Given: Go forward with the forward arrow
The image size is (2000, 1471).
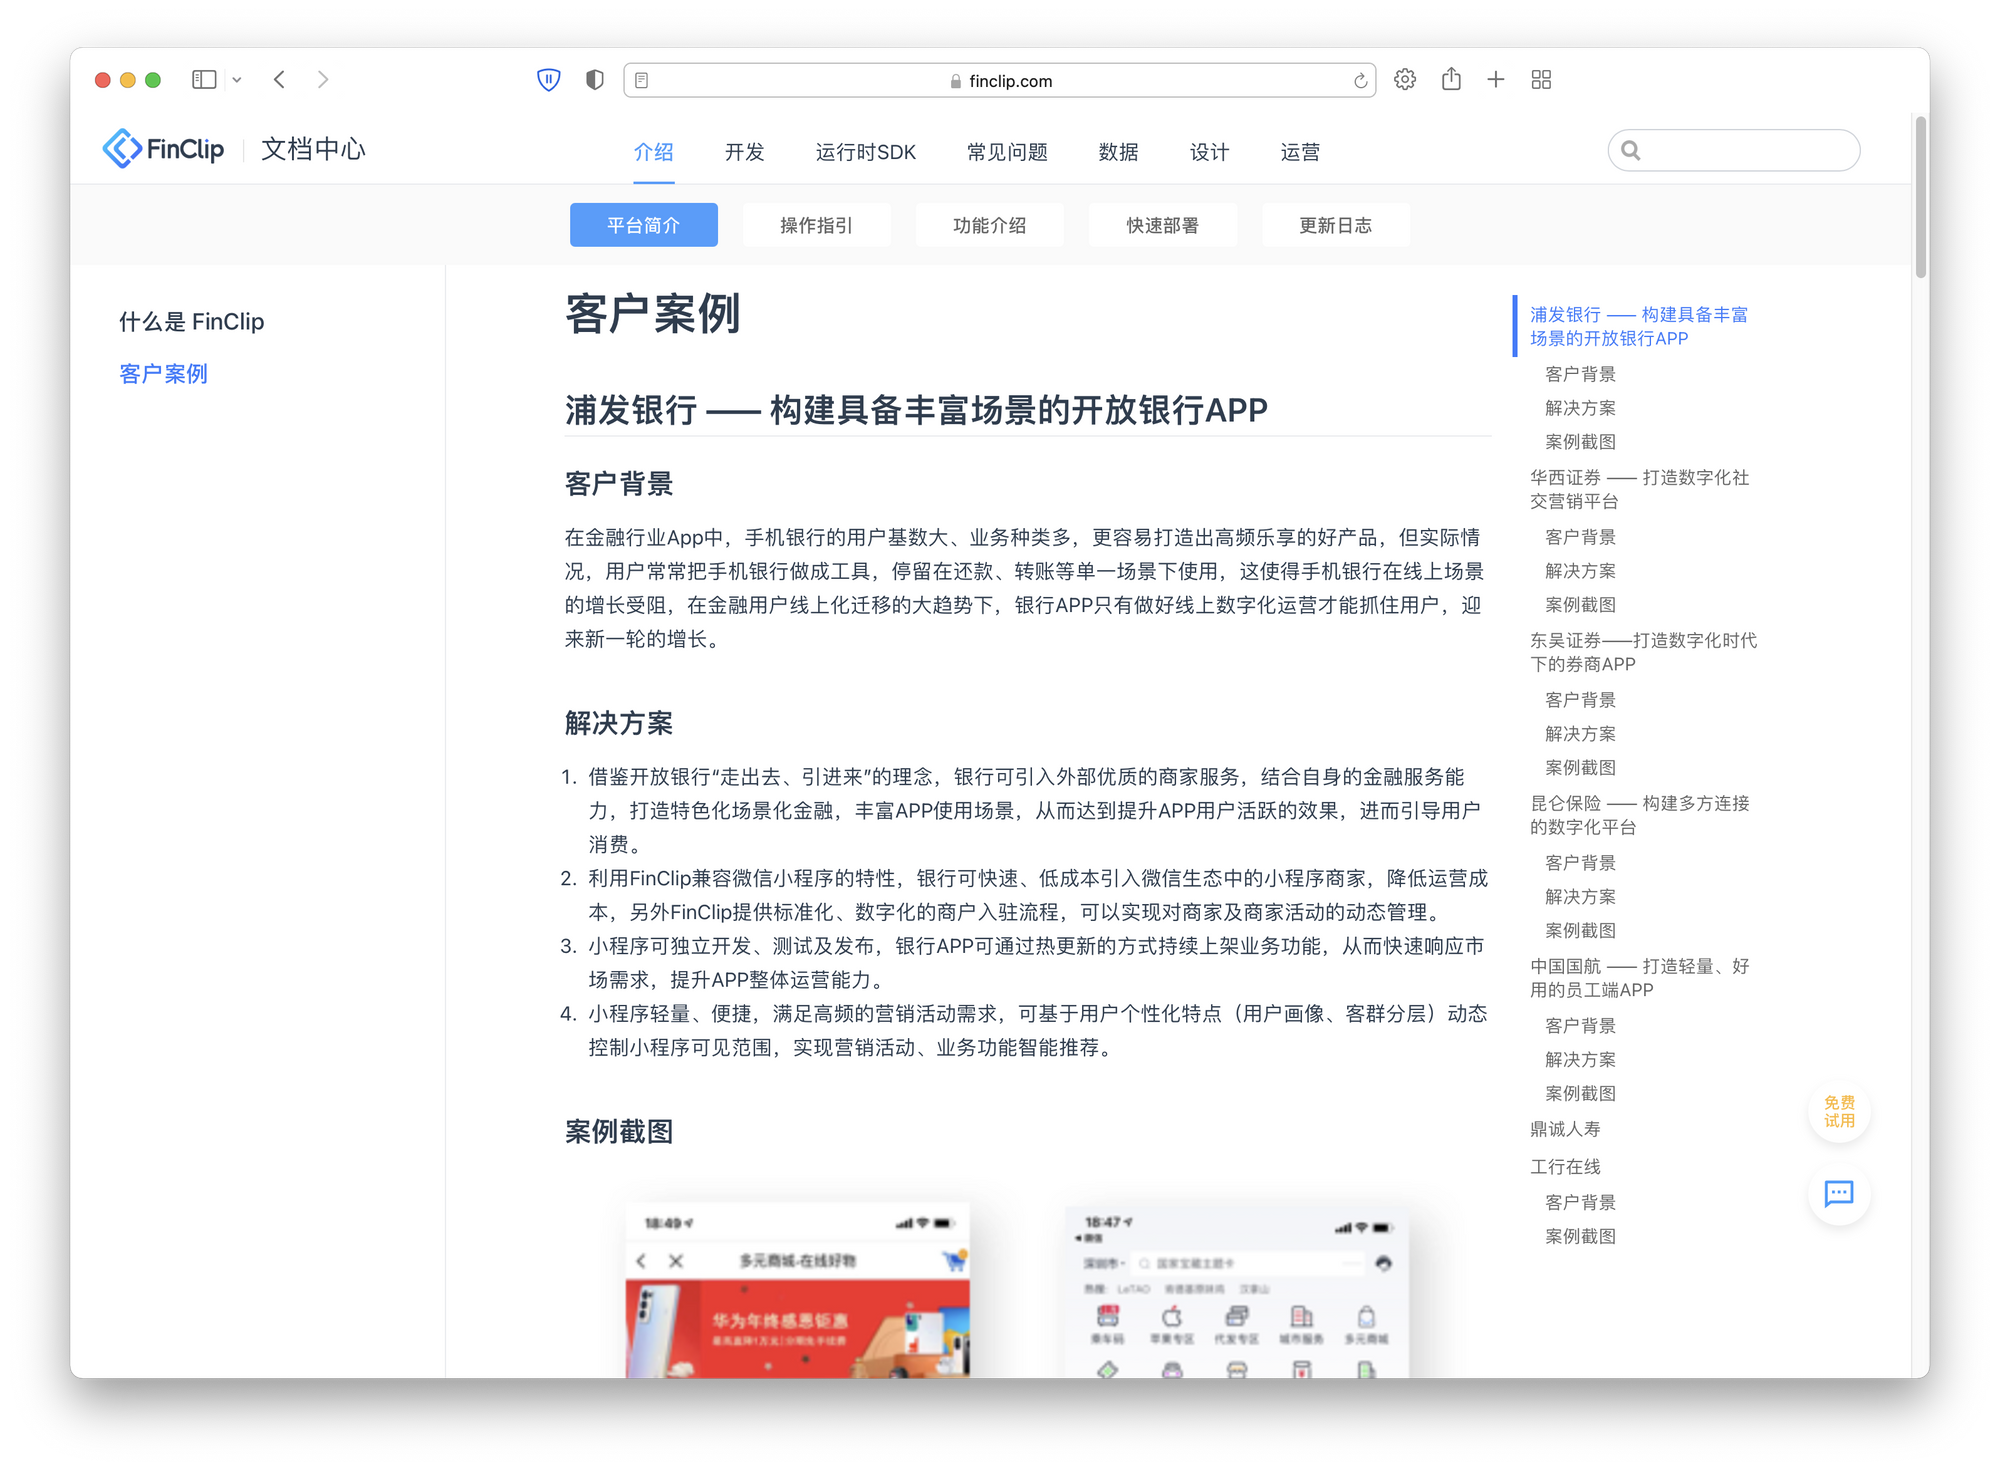Looking at the screenshot, I should [322, 80].
